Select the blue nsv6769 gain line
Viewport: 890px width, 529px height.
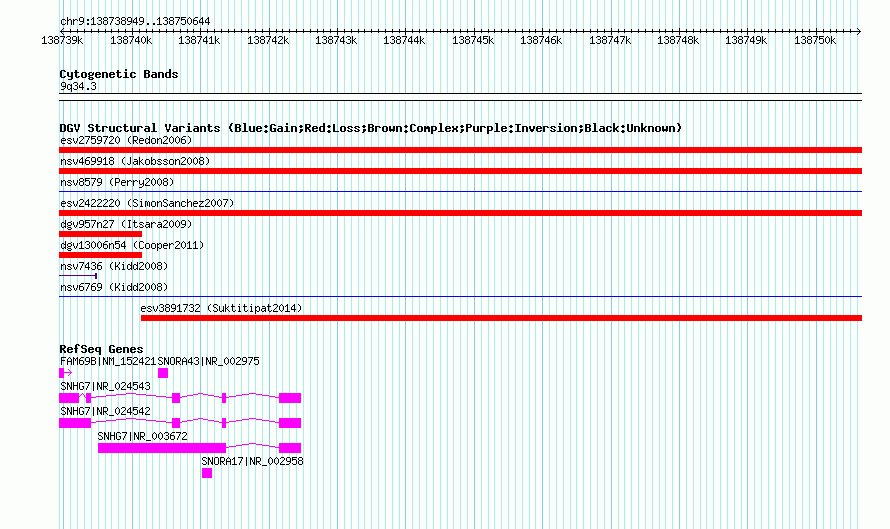click(460, 297)
